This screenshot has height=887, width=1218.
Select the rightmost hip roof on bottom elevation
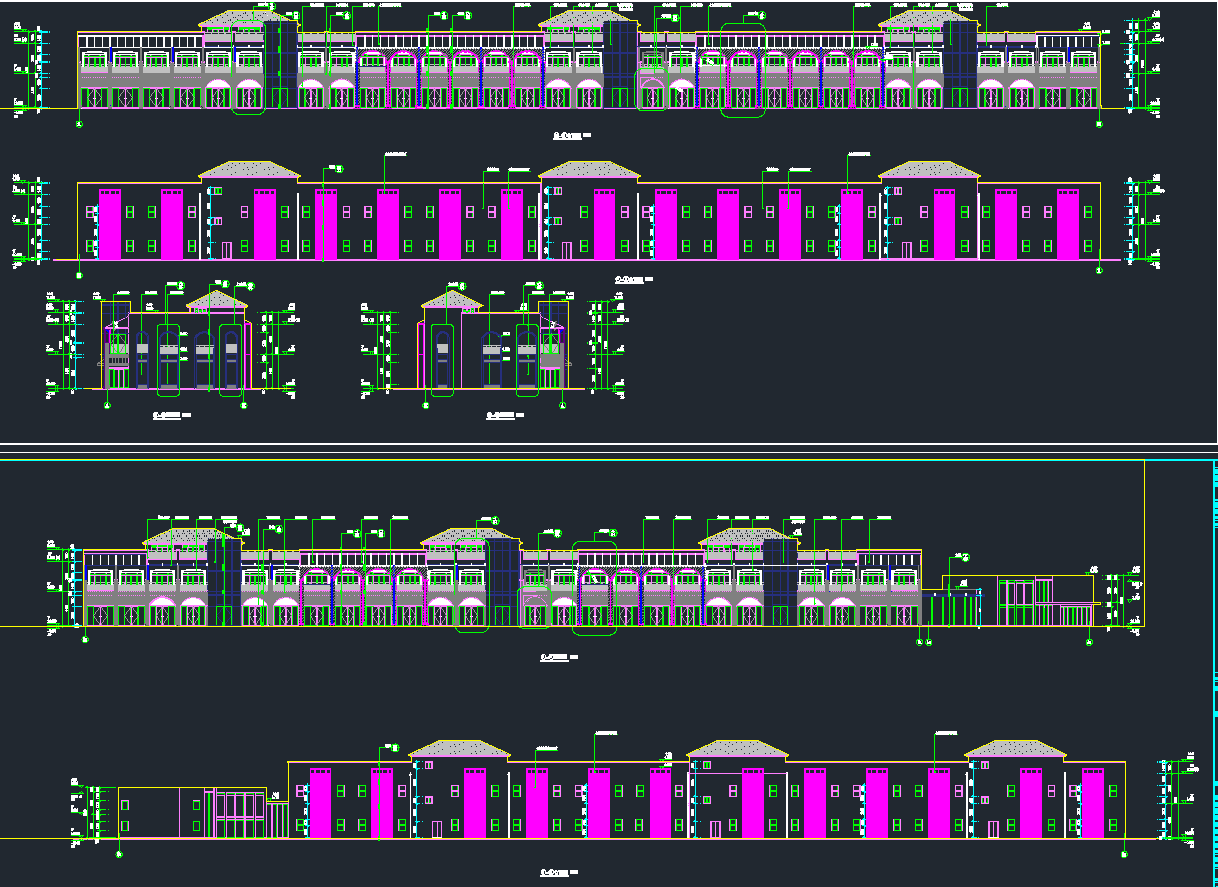point(1015,749)
